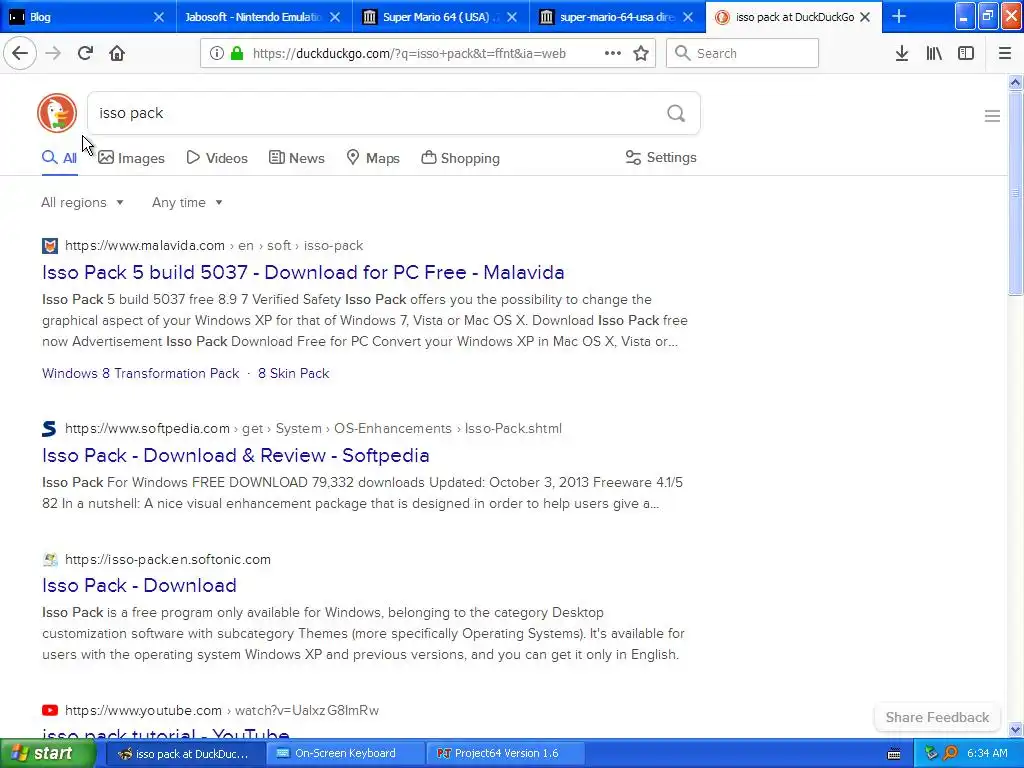Open a new tab with plus button
Viewport: 1024px width, 768px height.
tap(899, 16)
